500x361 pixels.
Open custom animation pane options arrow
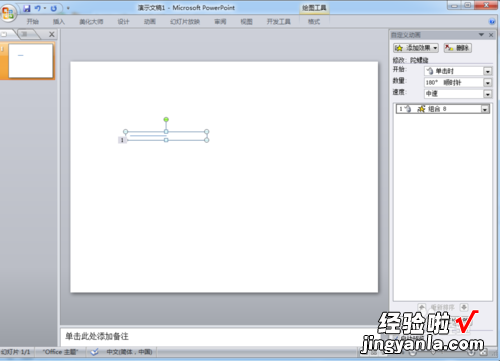[481, 35]
